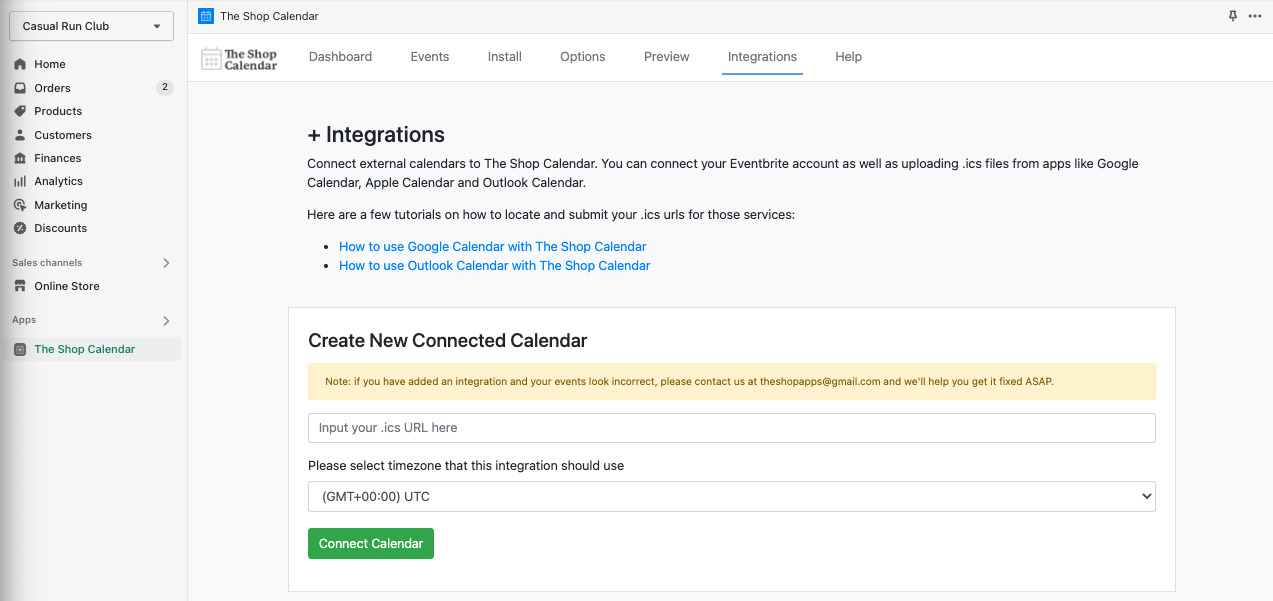Open the Options tab
The image size is (1273, 601).
[x=583, y=57]
